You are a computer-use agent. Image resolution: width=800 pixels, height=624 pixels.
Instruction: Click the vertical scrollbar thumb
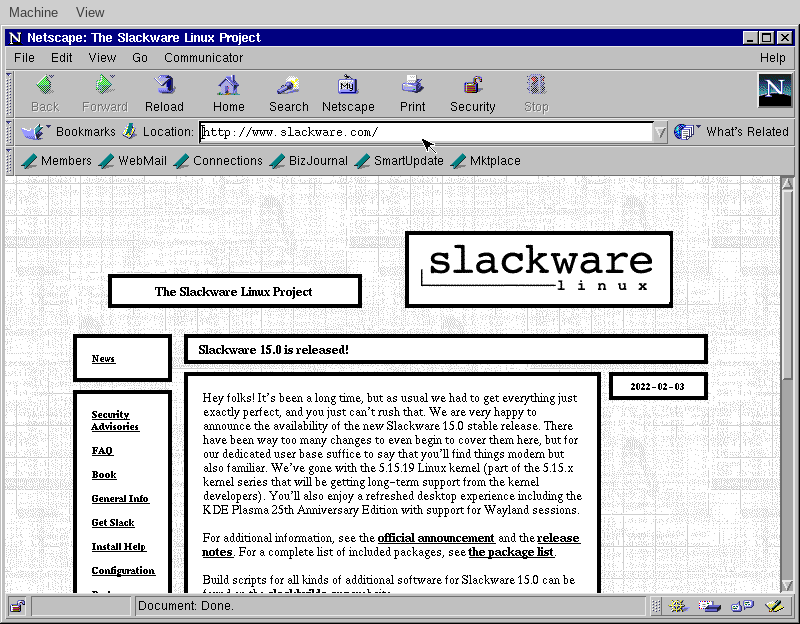(787, 284)
